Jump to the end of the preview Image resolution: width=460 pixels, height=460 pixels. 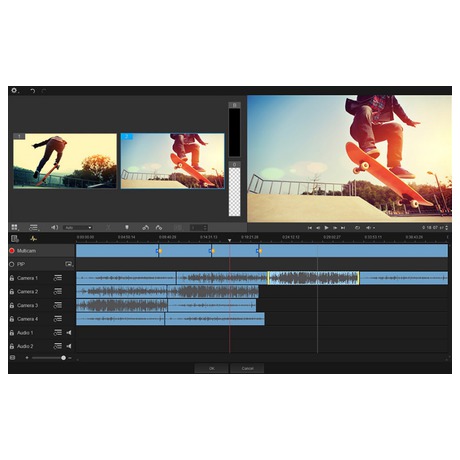(343, 228)
